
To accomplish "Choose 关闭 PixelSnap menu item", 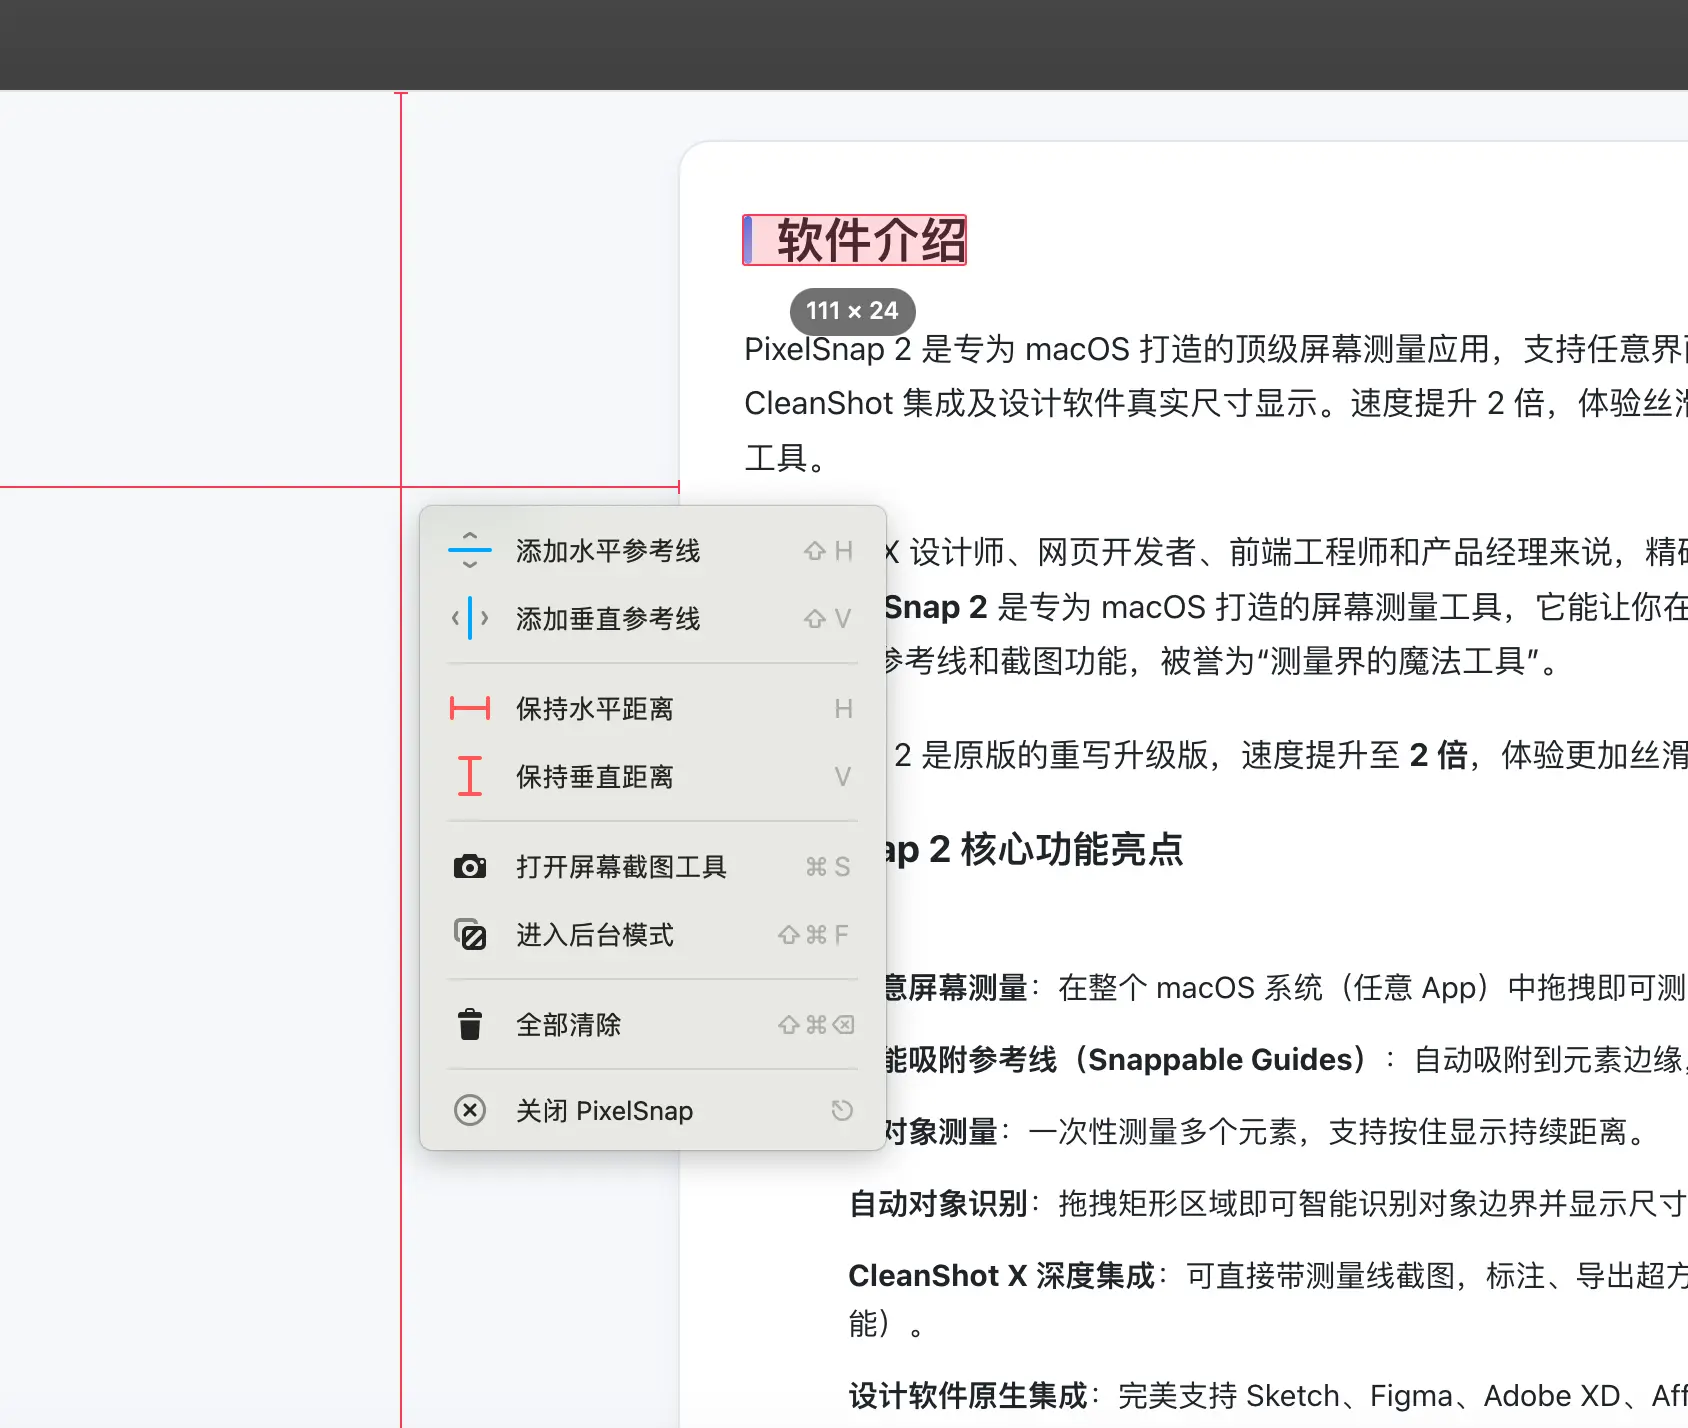I will (653, 1110).
